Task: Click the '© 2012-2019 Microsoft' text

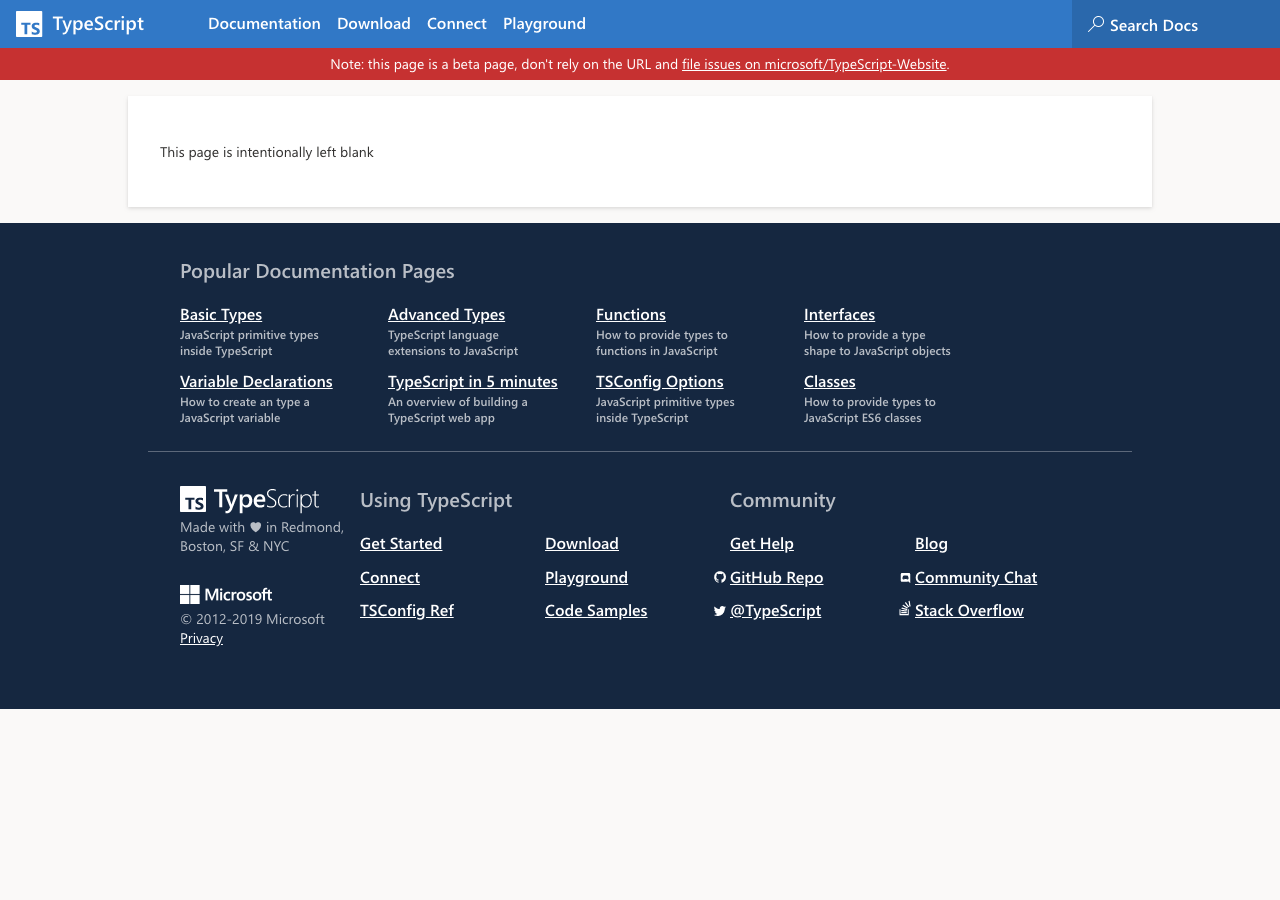Action: click(252, 619)
